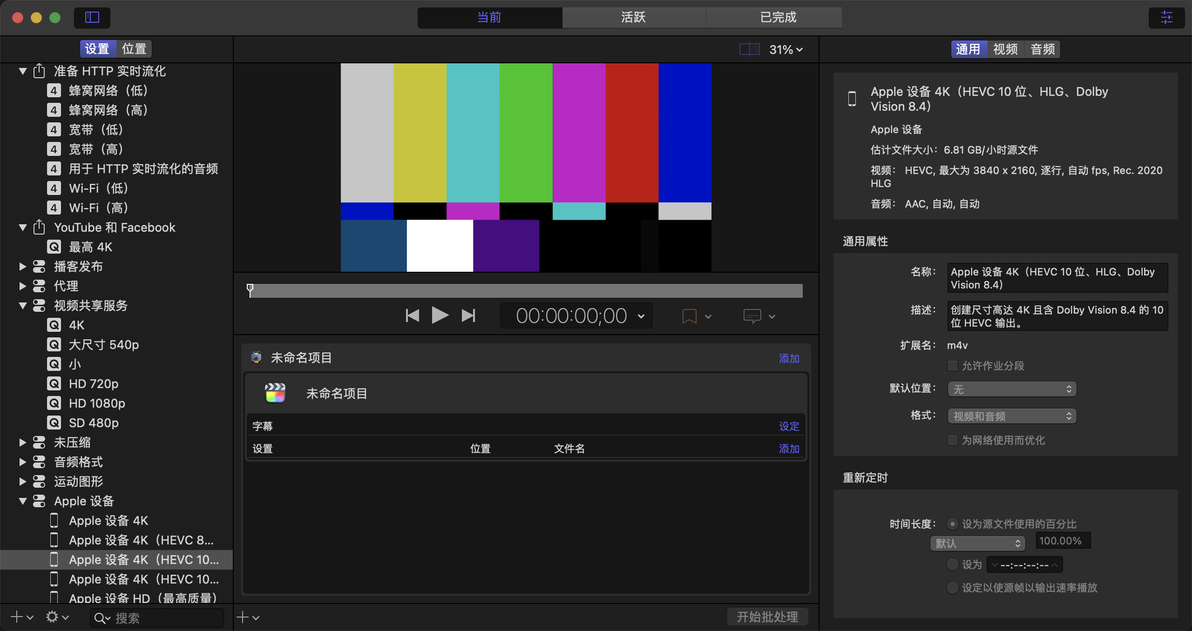Collapse the YouTube 和 Facebook group

coord(23,227)
